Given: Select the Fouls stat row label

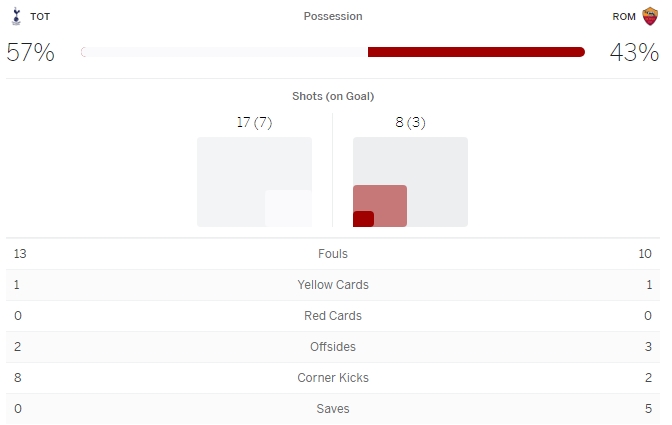Looking at the screenshot, I should pos(333,254).
